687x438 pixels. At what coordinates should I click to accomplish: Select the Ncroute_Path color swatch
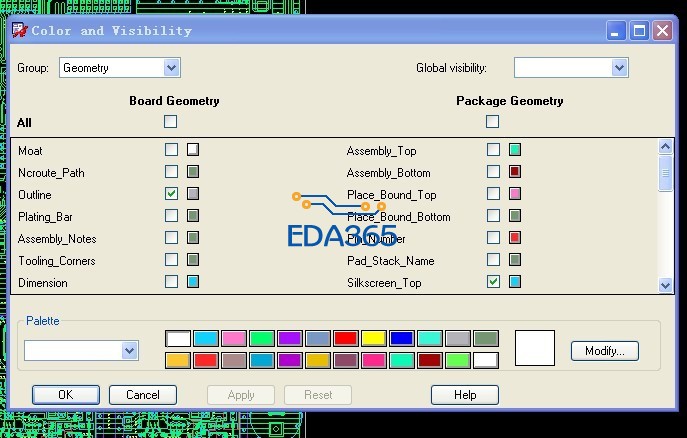193,172
